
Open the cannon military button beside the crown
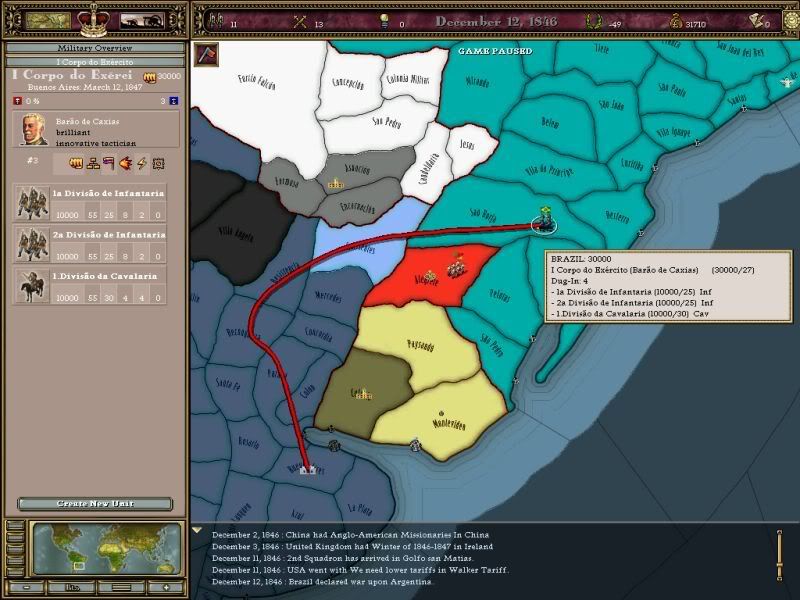pyautogui.click(x=142, y=20)
